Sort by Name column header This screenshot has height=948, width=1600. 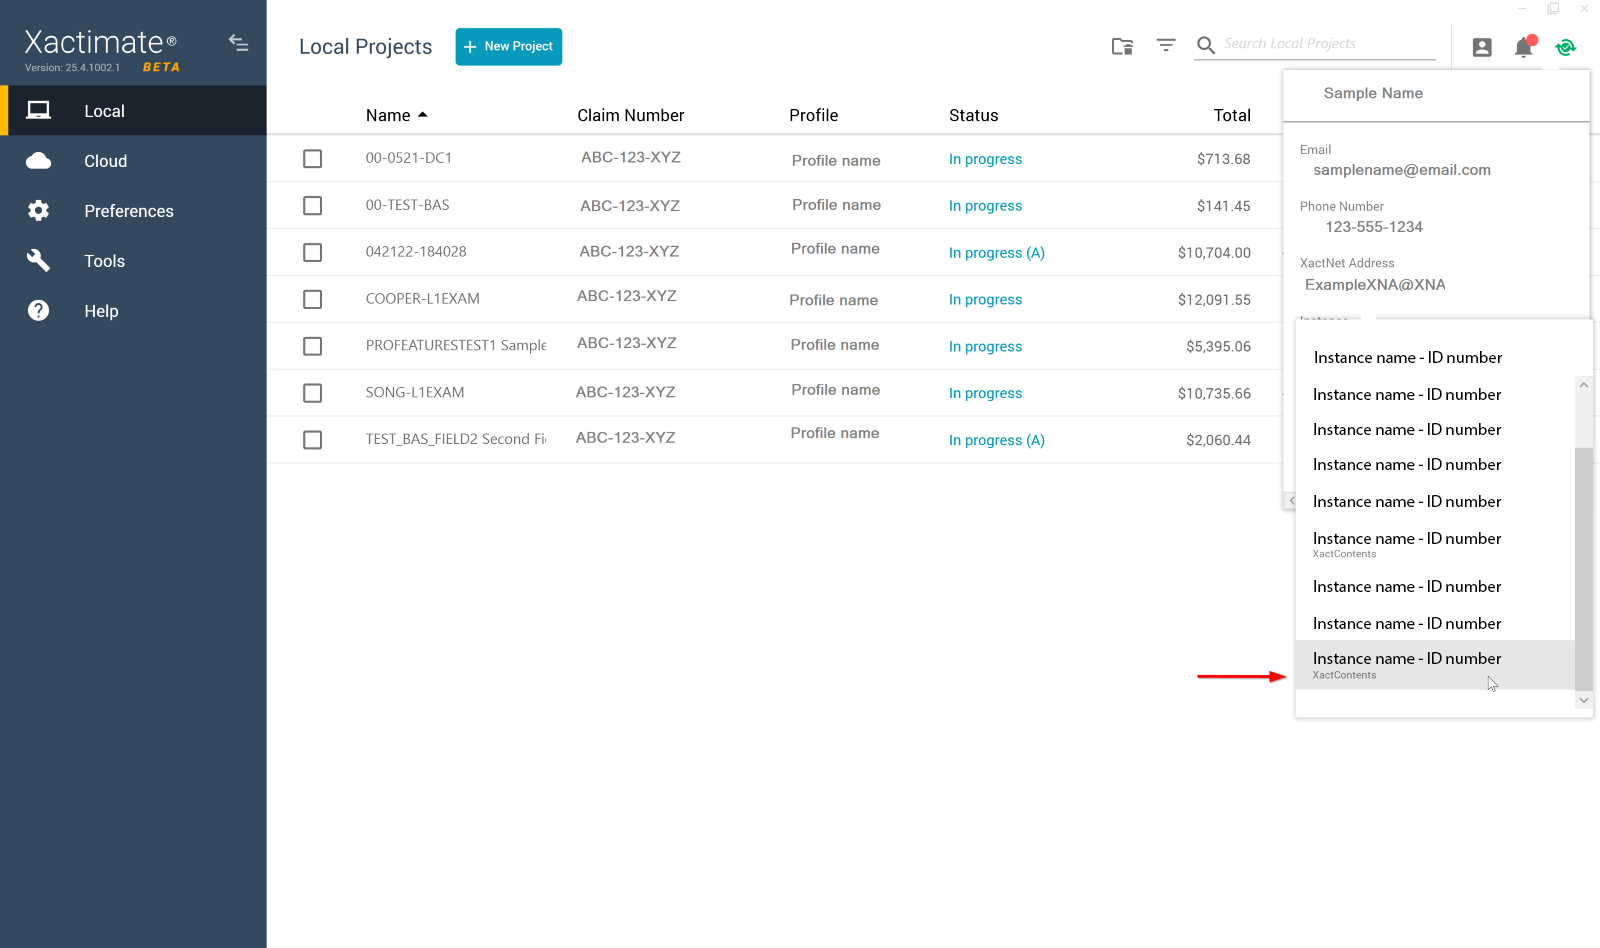[x=396, y=115]
